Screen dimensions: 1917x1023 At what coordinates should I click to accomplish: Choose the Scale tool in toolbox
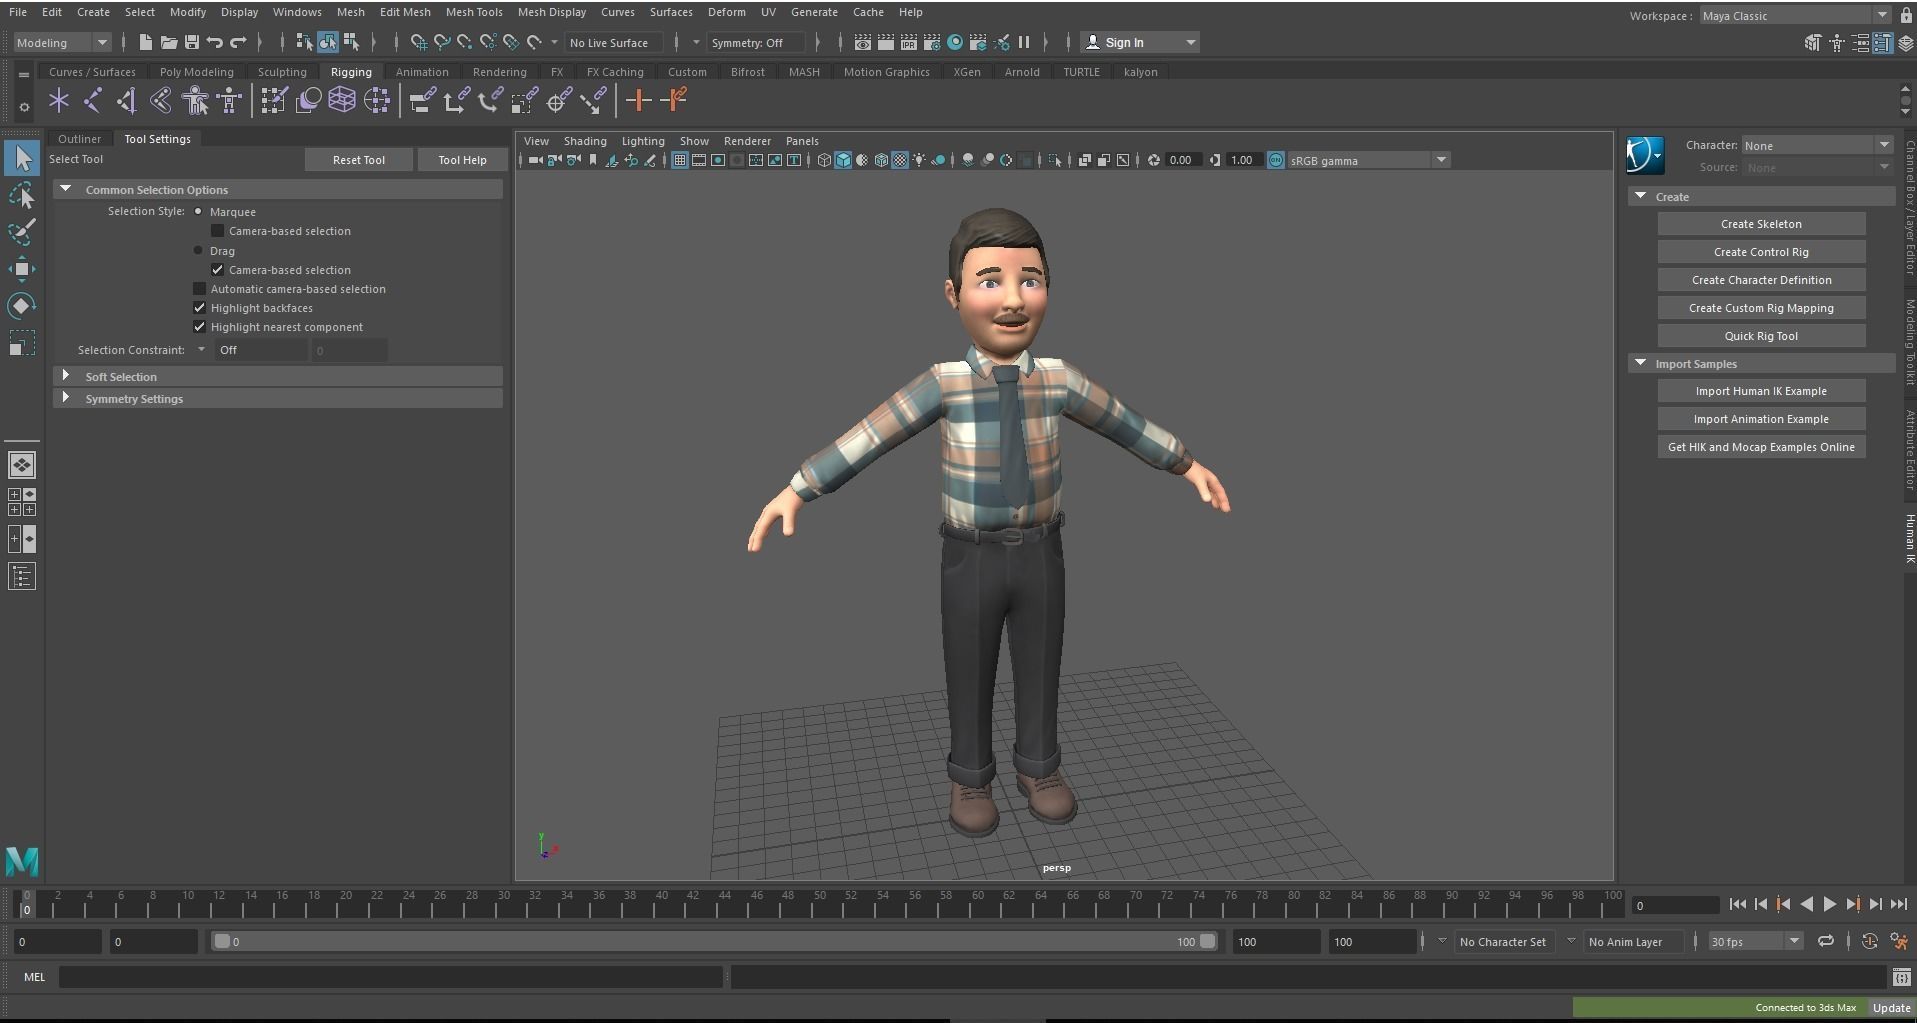tap(22, 343)
